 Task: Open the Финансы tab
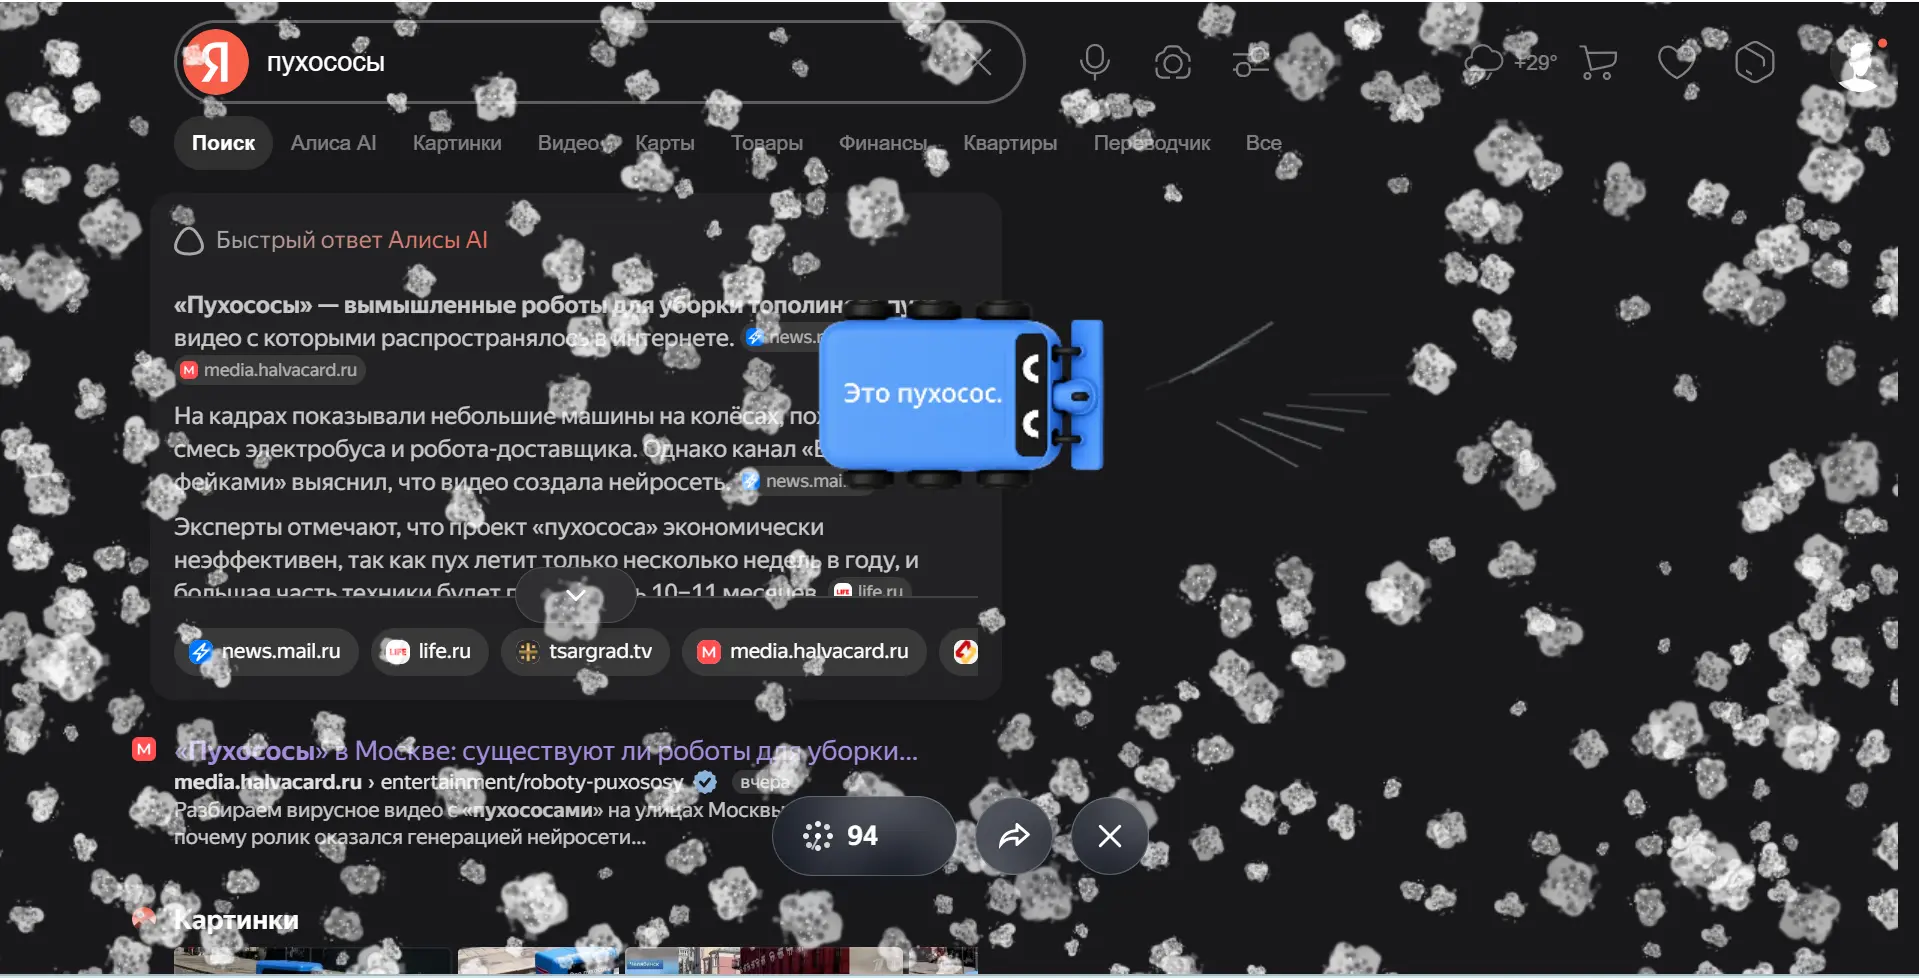[x=883, y=143]
